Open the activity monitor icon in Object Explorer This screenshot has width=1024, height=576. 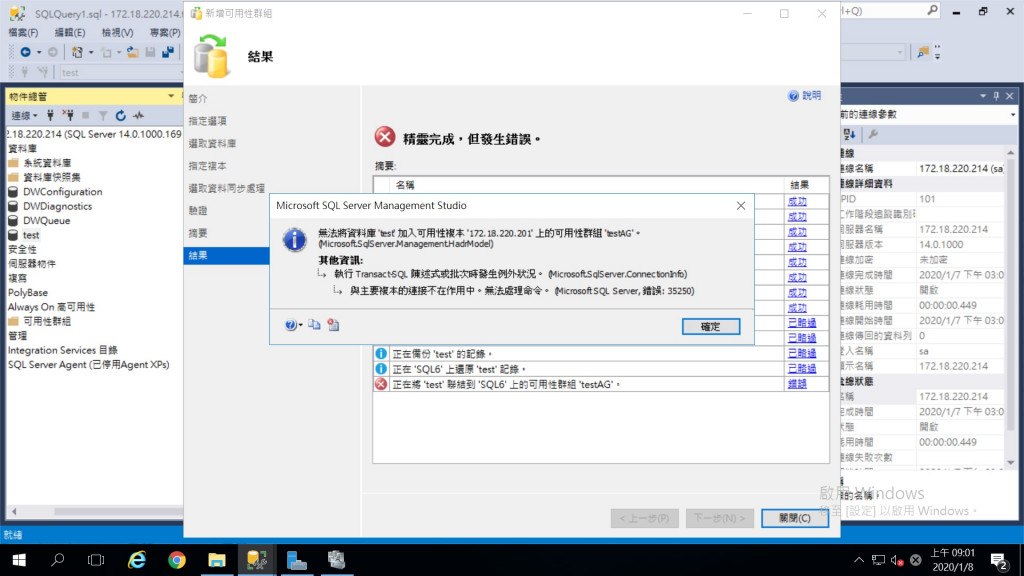(x=138, y=116)
